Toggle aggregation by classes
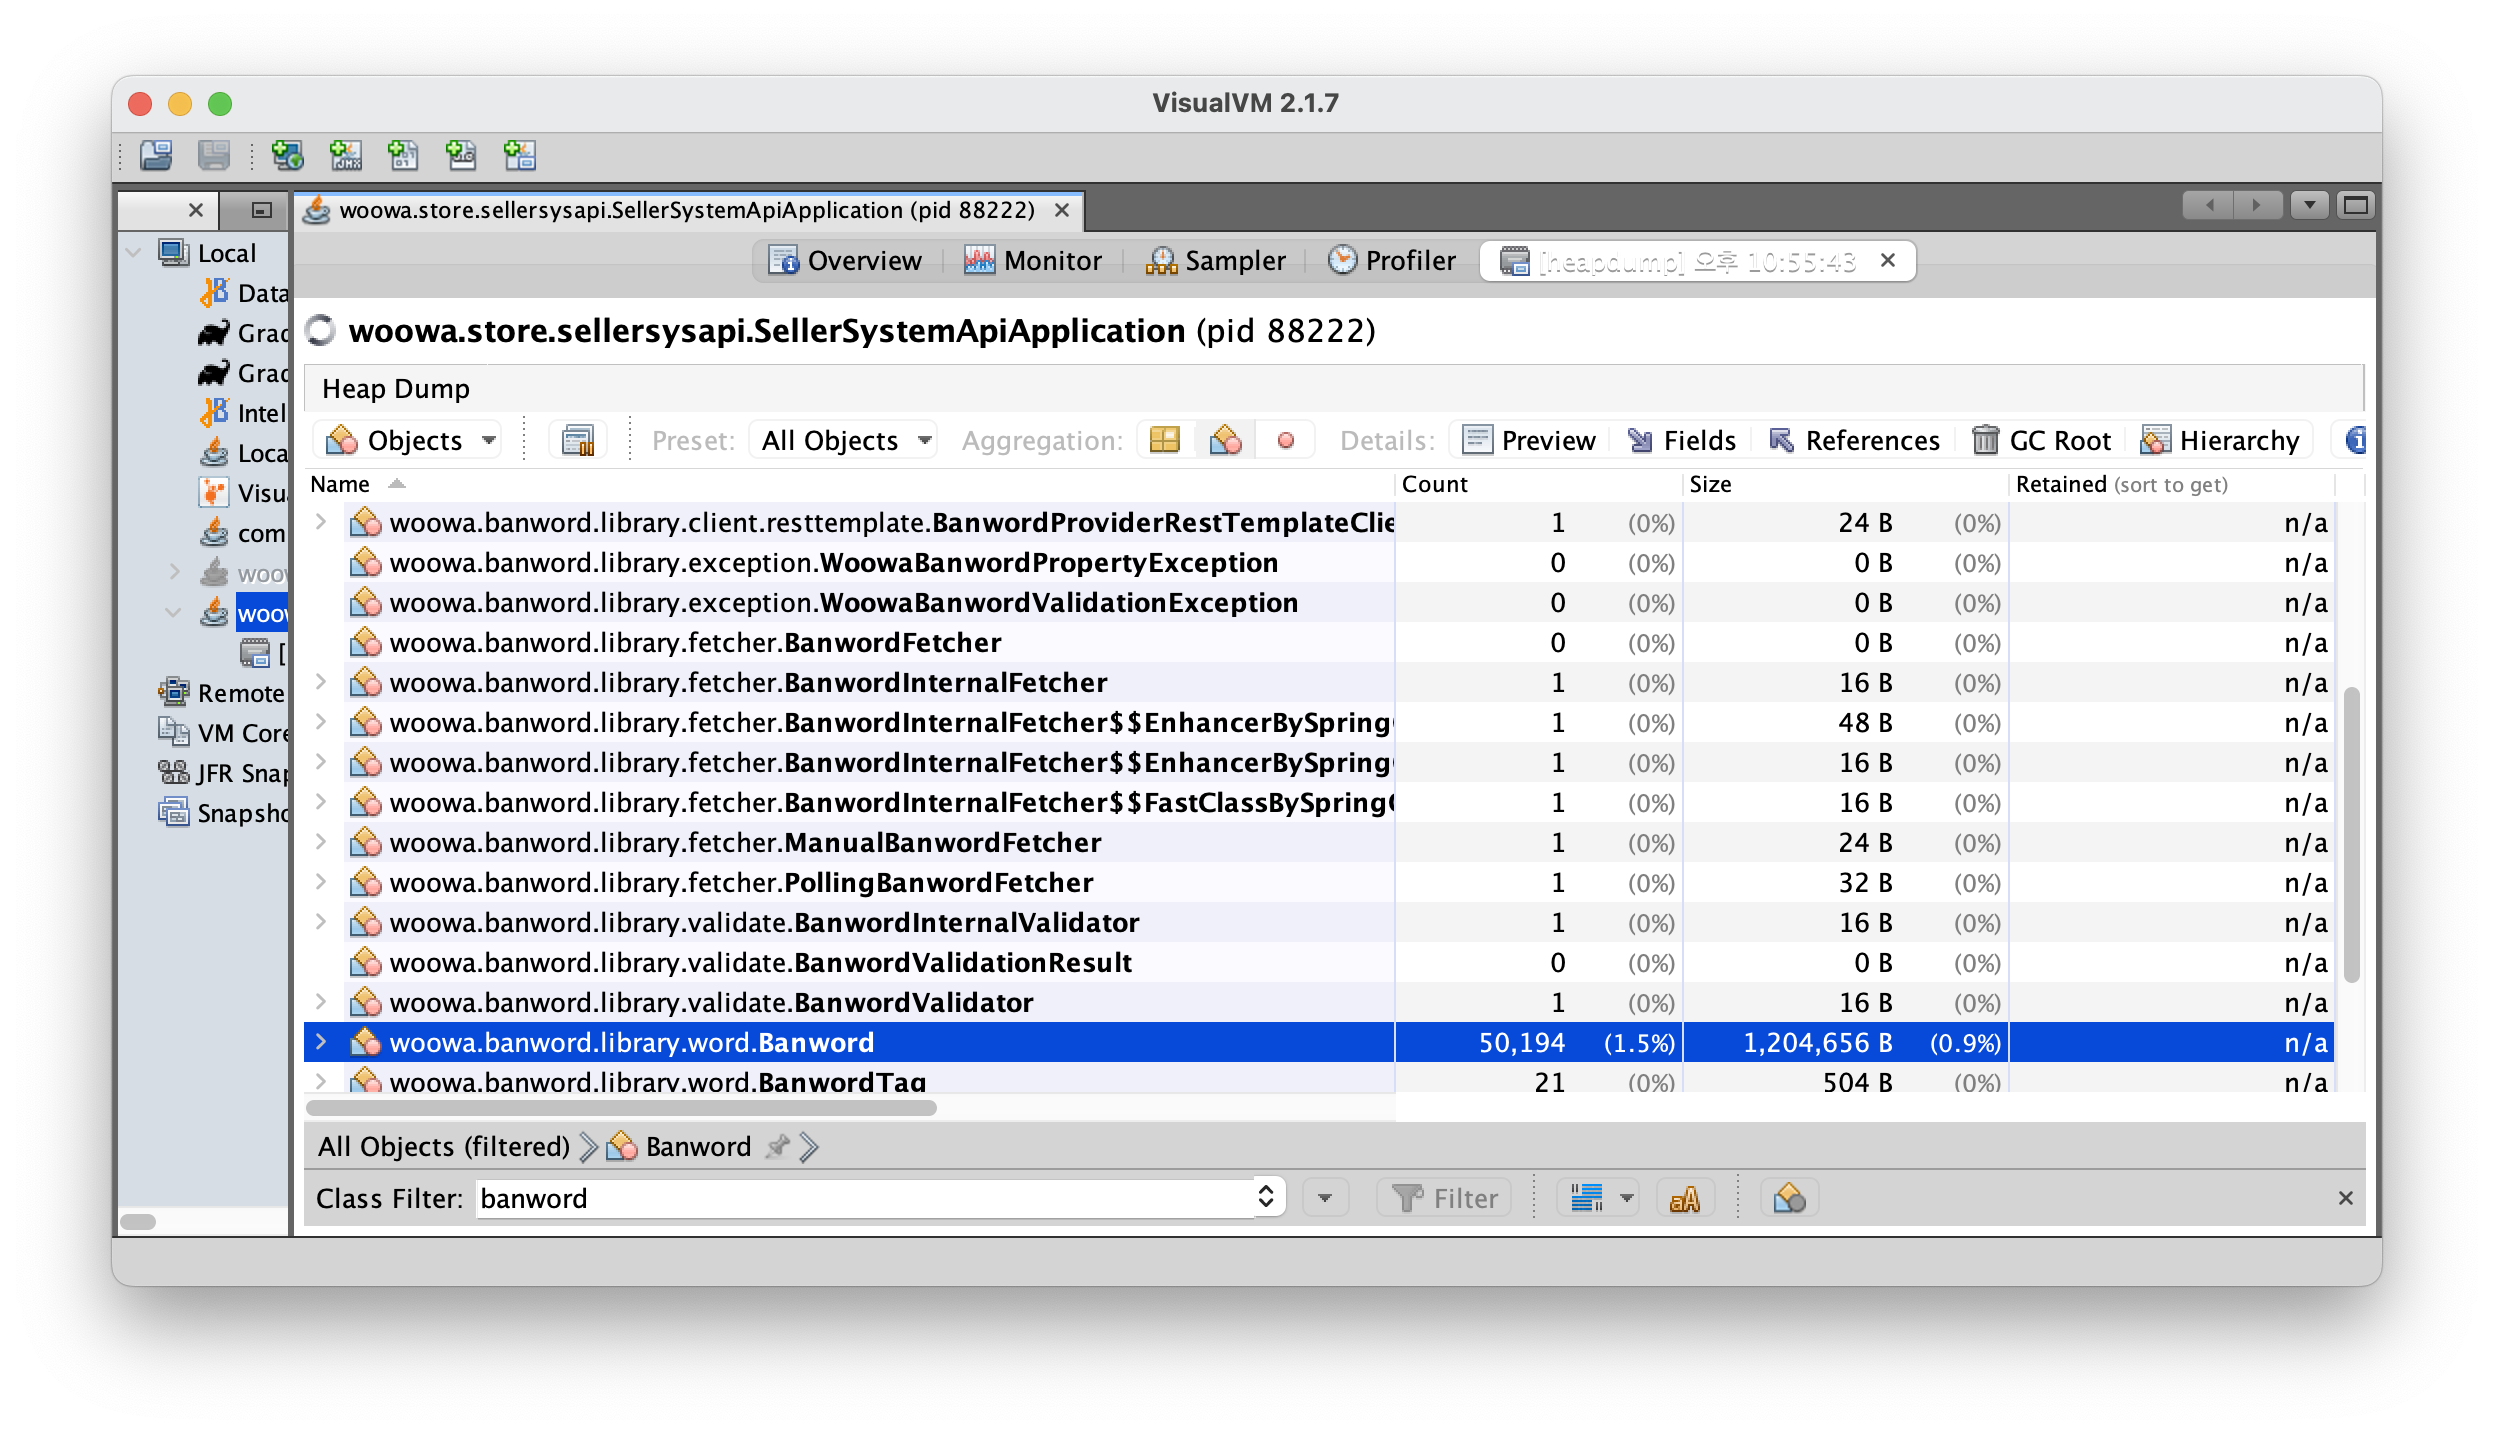This screenshot has width=2494, height=1434. pos(1225,440)
